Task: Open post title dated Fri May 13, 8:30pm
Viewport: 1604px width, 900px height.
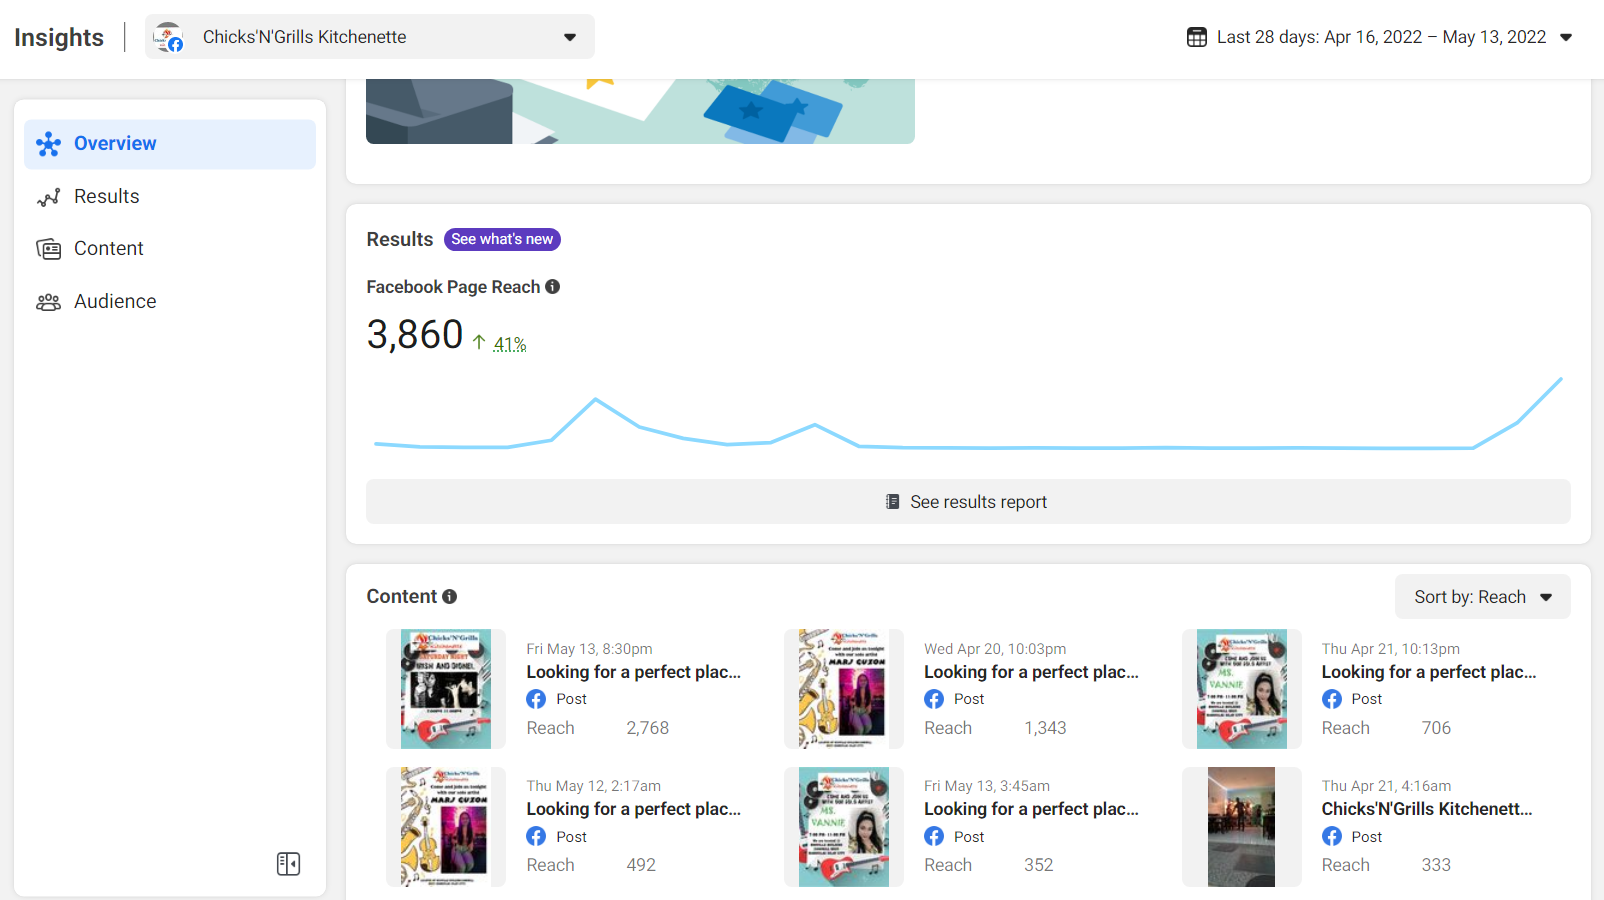Action: pos(634,673)
